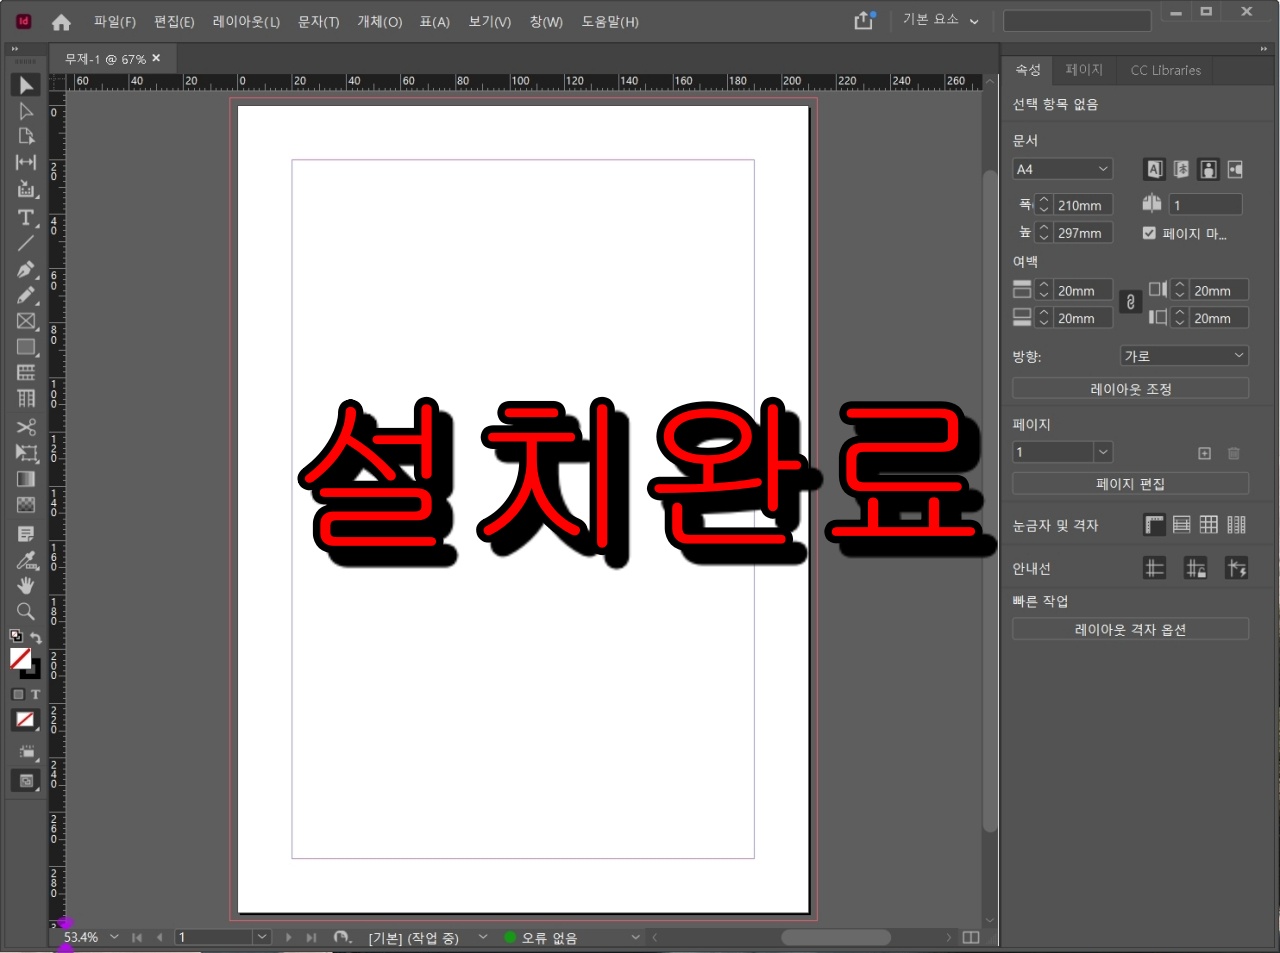This screenshot has height=953, width=1280.
Task: Select the Type tool
Action: coord(25,218)
